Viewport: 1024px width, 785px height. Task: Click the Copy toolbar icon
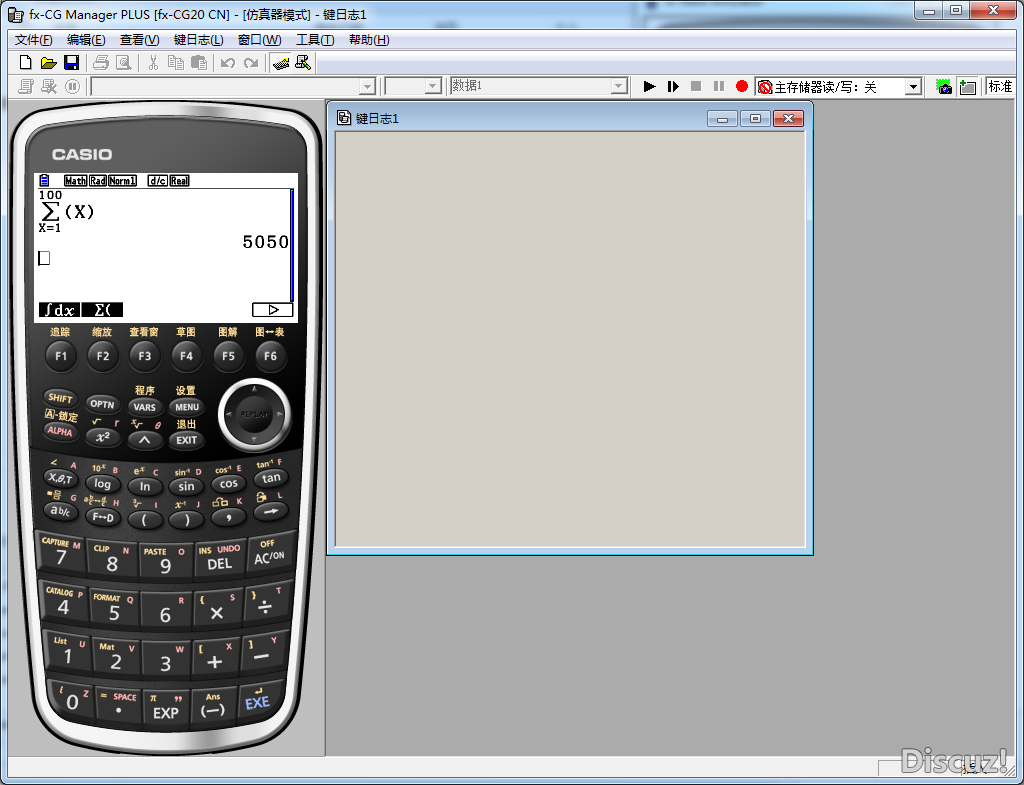(176, 63)
